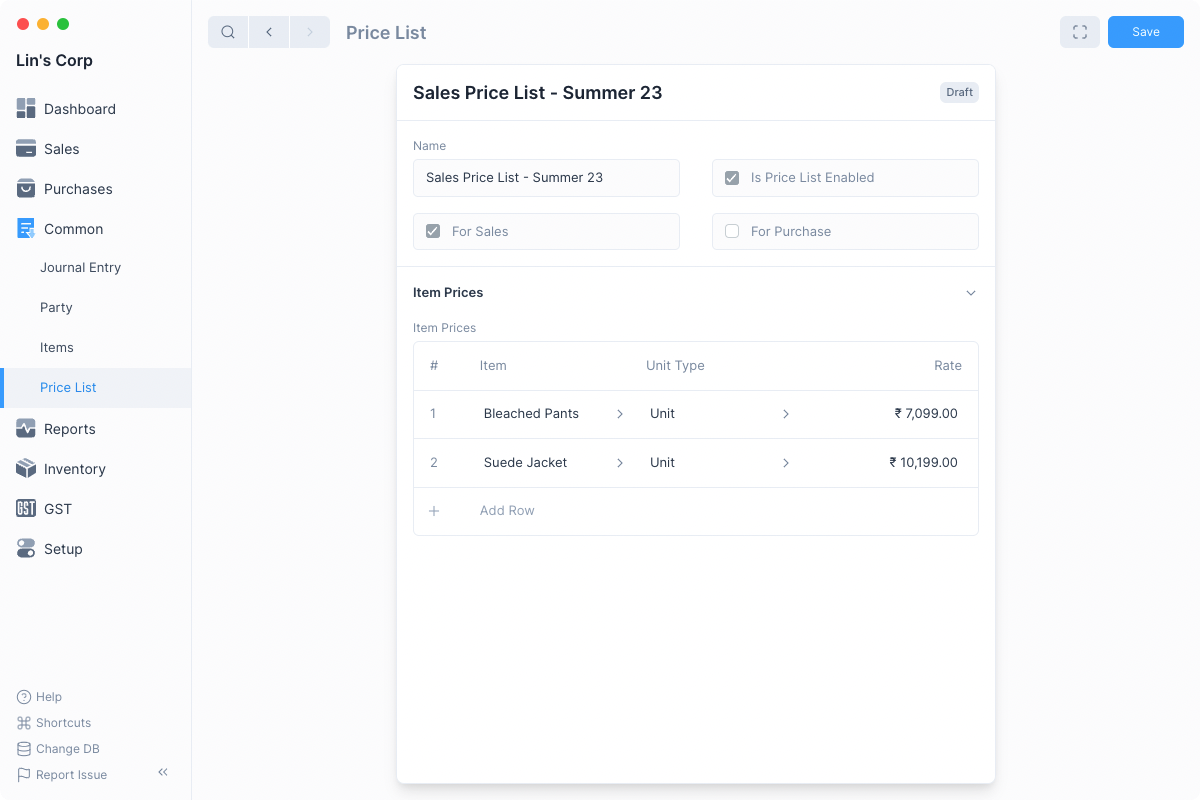The height and width of the screenshot is (800, 1200).
Task: Open the Items sidebar entry
Action: coord(57,348)
